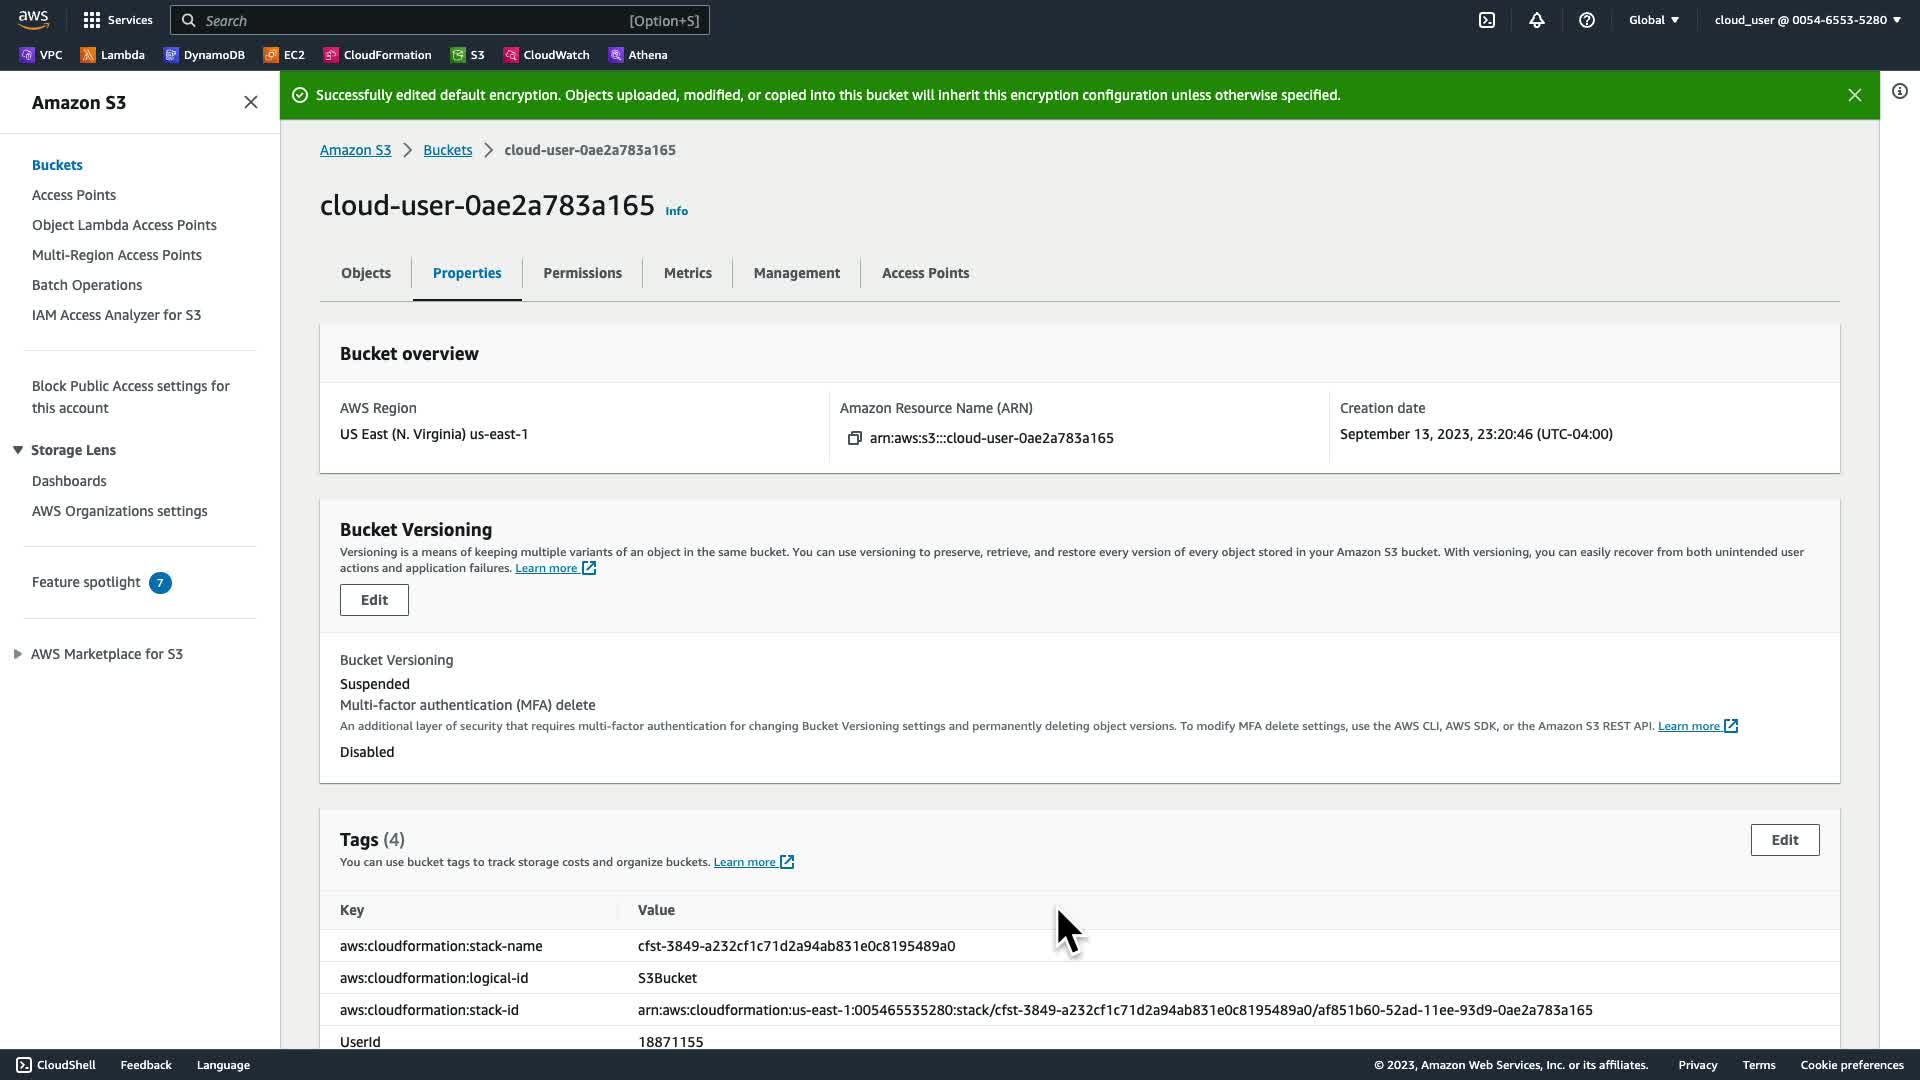The image size is (1920, 1080).
Task: Dismiss the green success banner
Action: pos(1855,95)
